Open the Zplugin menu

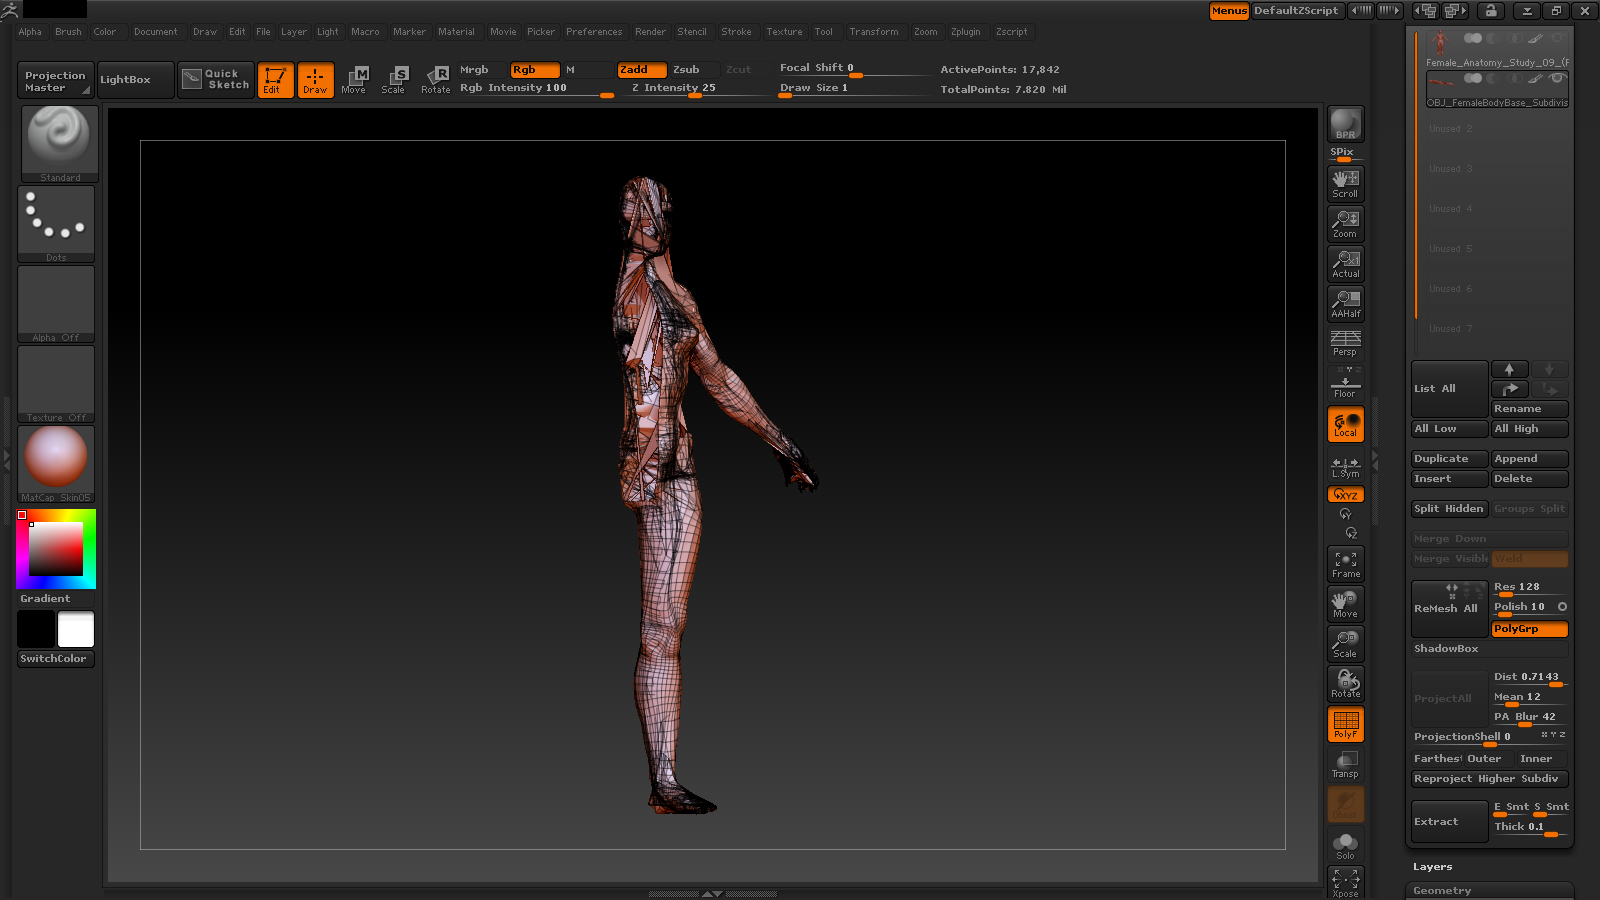click(965, 32)
